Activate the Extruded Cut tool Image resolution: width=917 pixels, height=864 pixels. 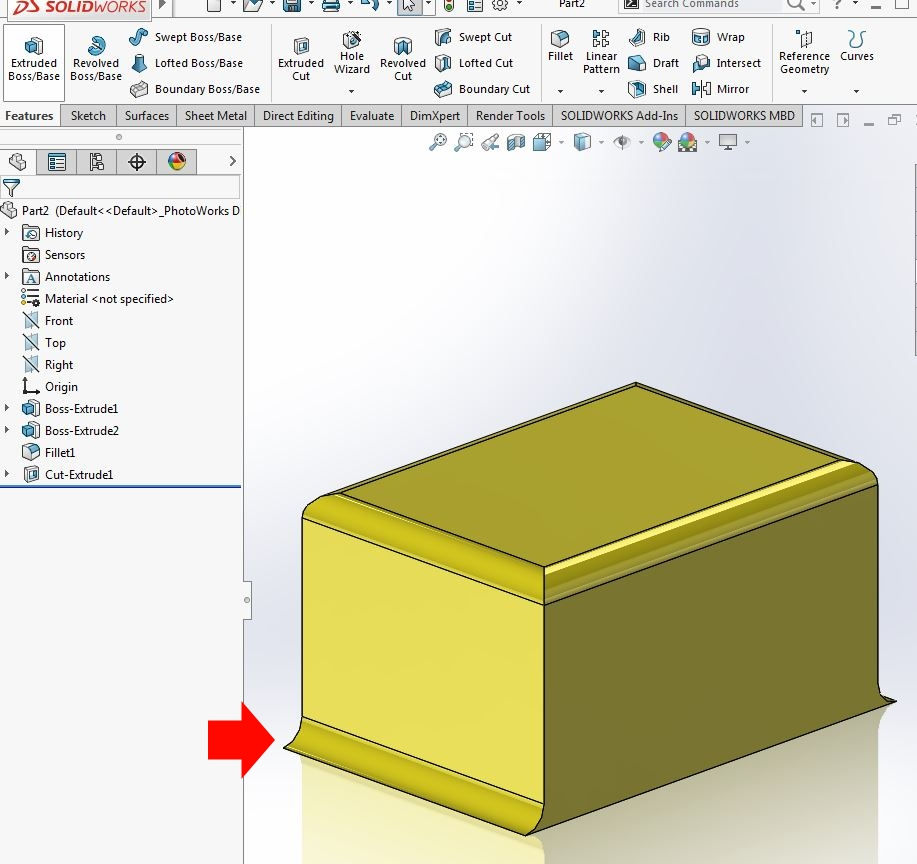(301, 60)
